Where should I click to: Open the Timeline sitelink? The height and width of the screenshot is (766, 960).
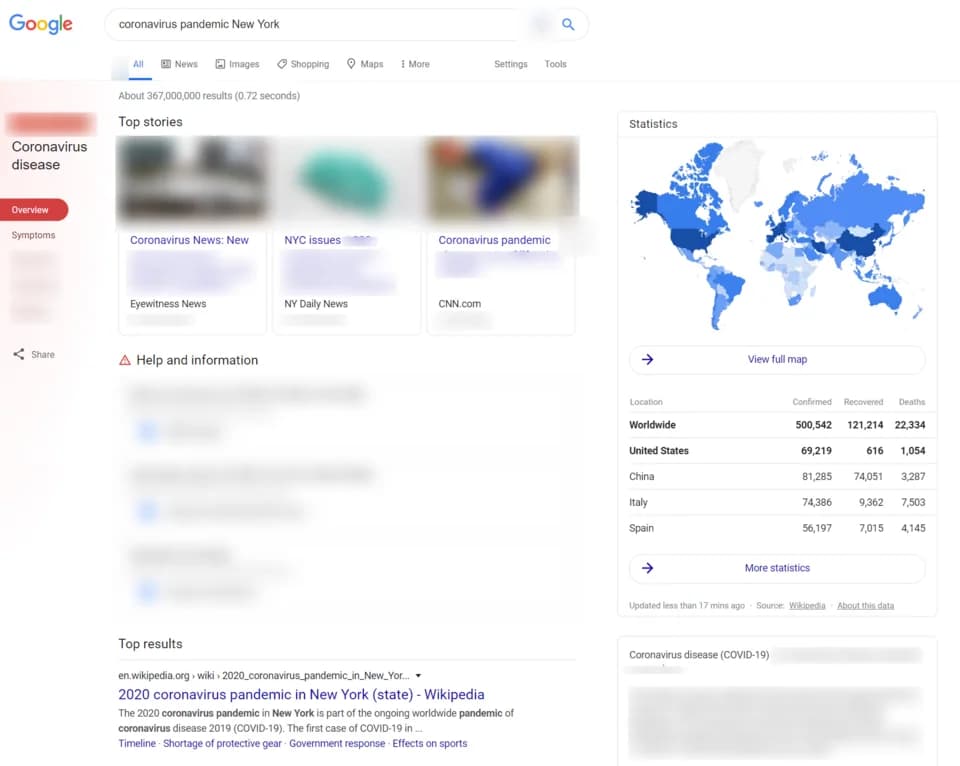137,743
